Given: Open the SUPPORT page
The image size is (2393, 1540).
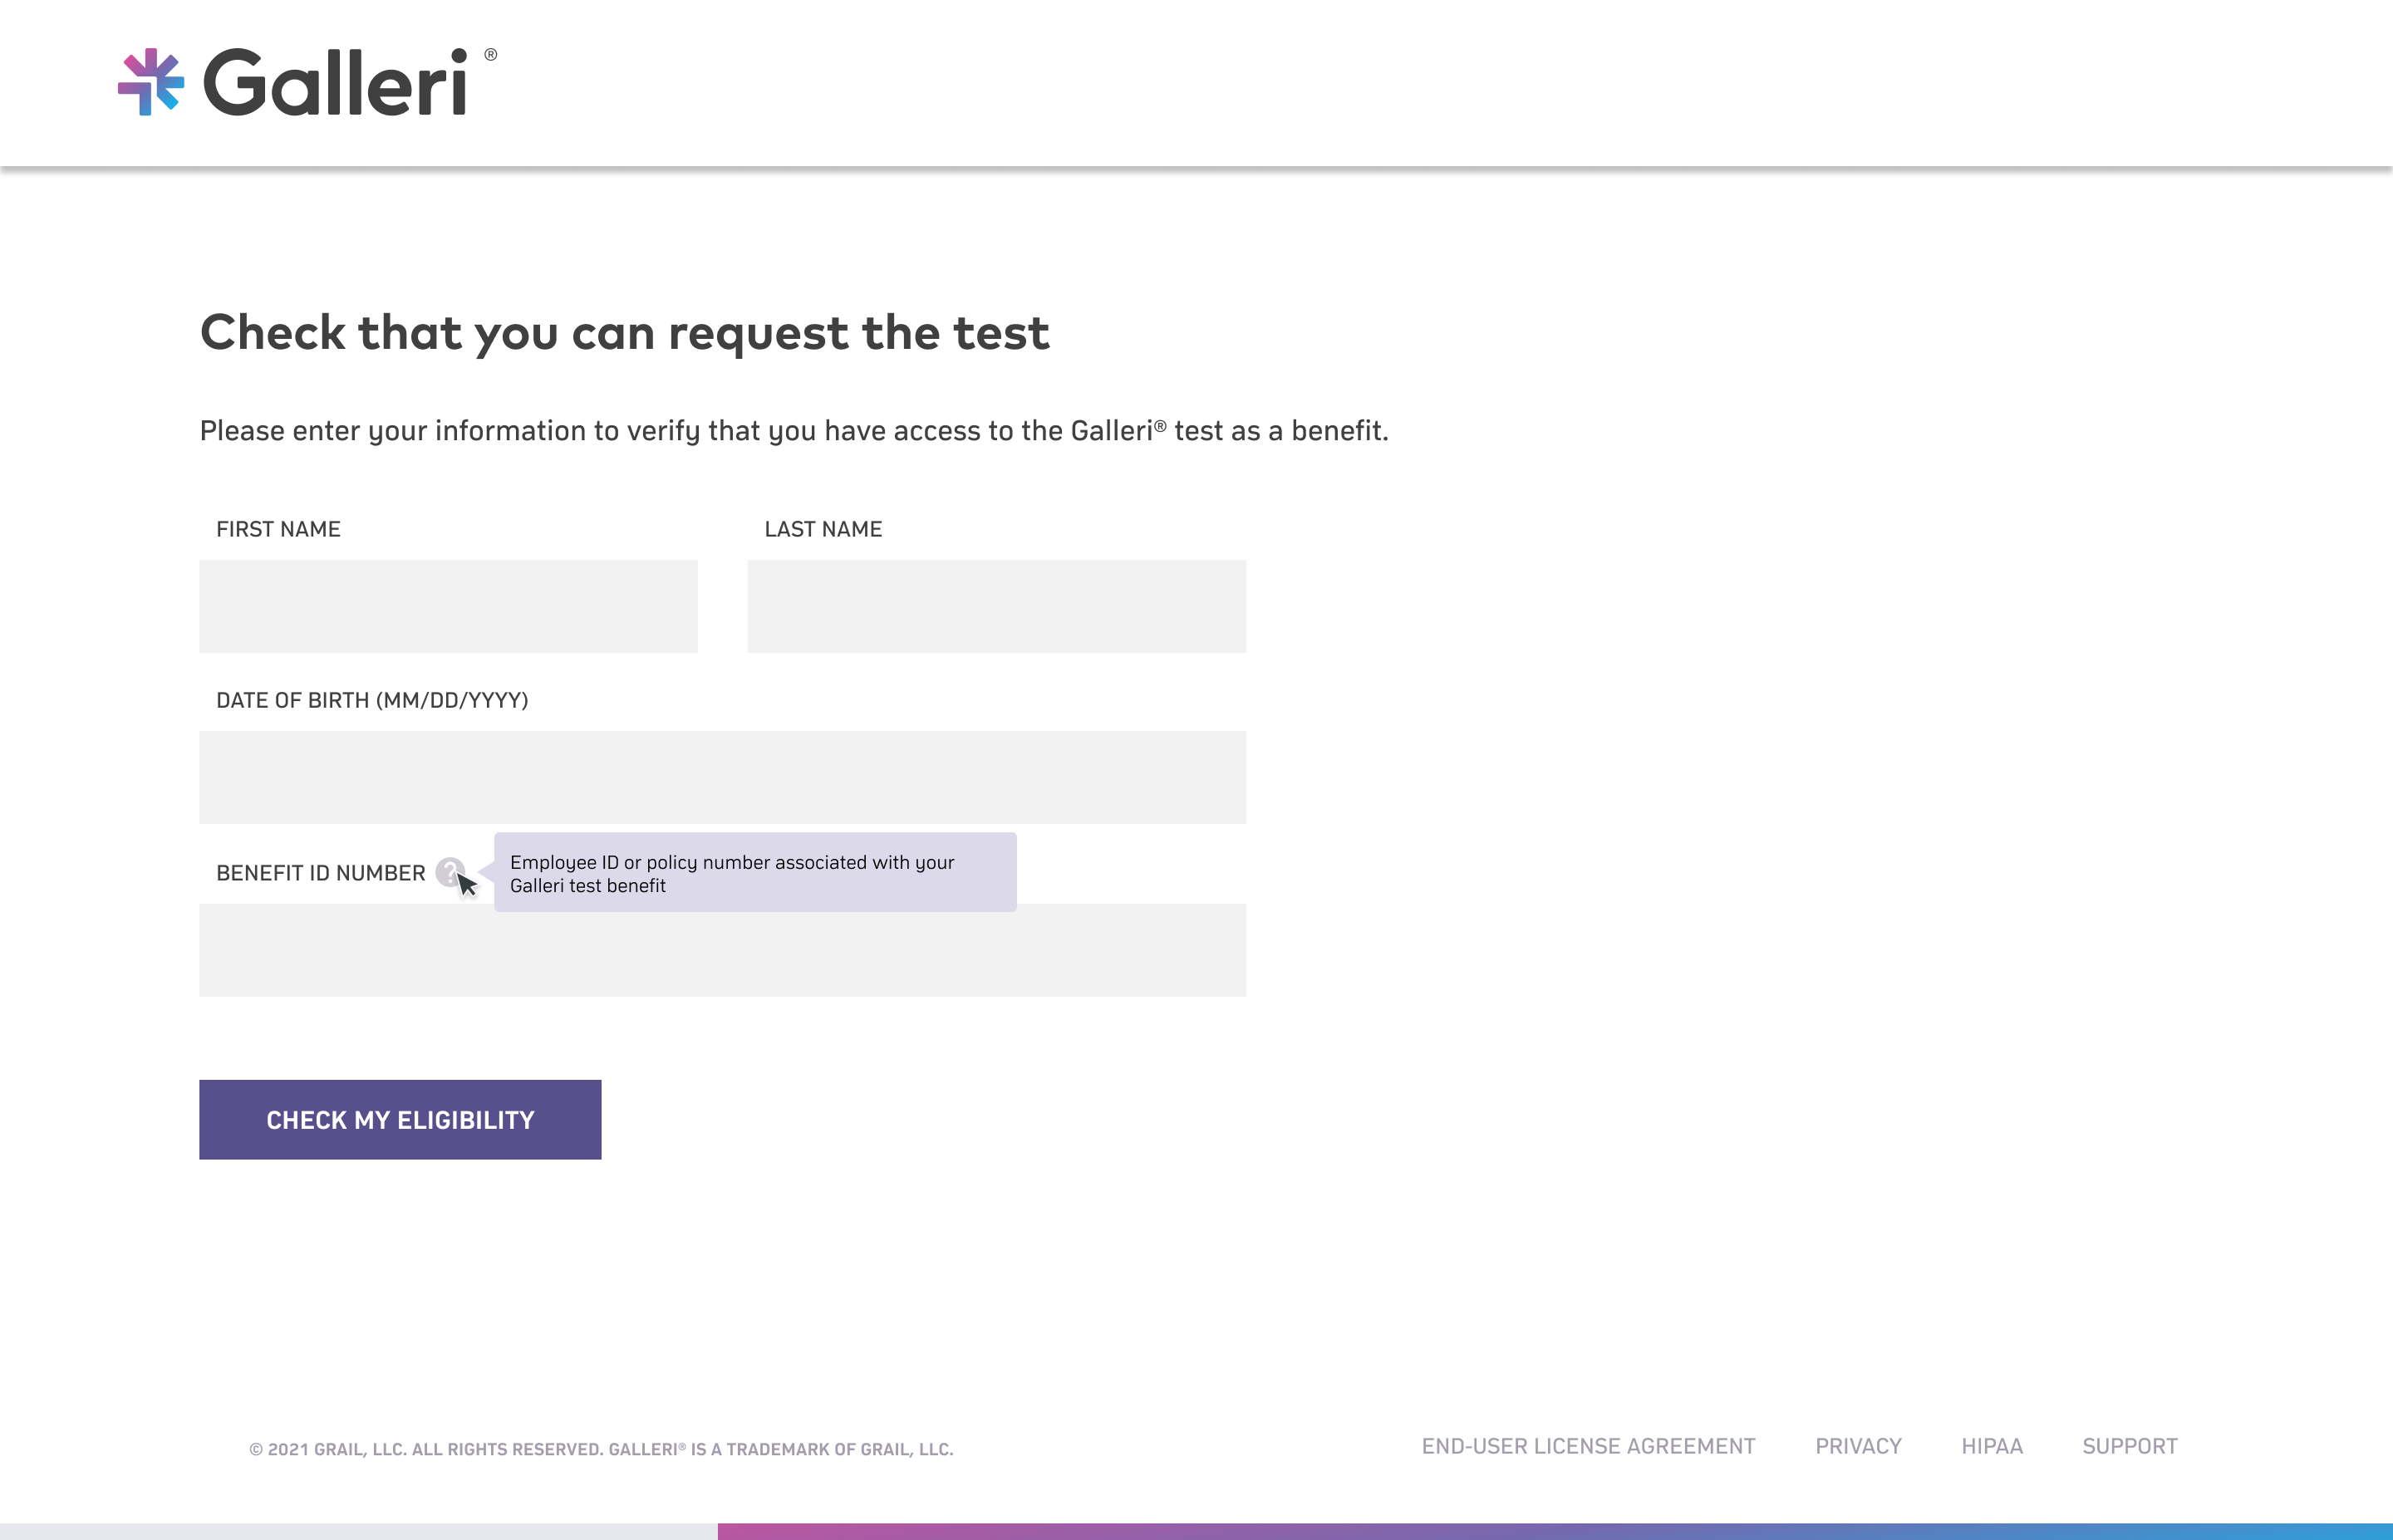Looking at the screenshot, I should (2131, 1446).
